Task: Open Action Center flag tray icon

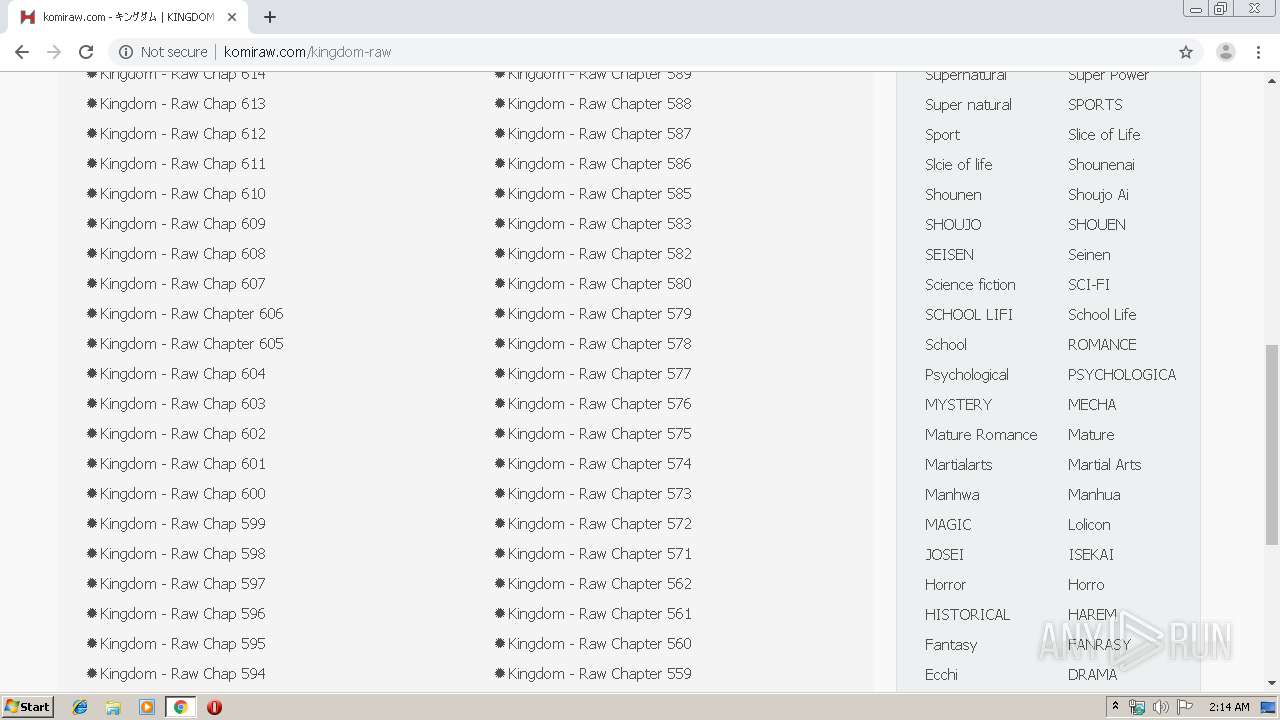Action: [x=1185, y=707]
